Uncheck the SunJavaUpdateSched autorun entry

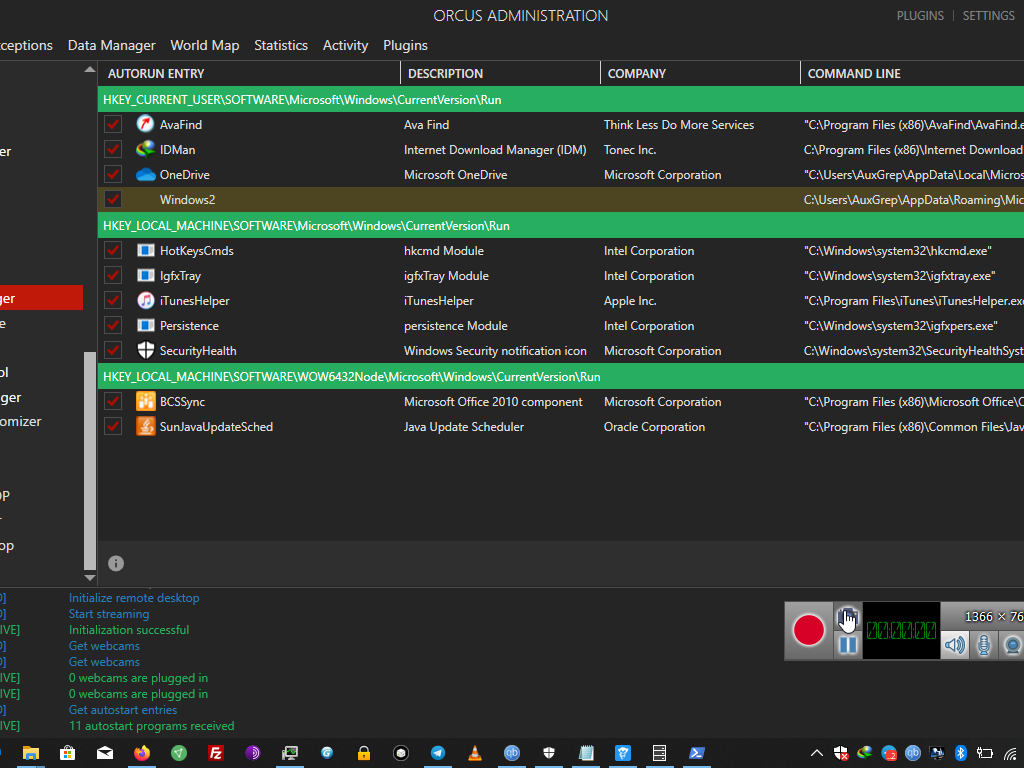[x=113, y=426]
